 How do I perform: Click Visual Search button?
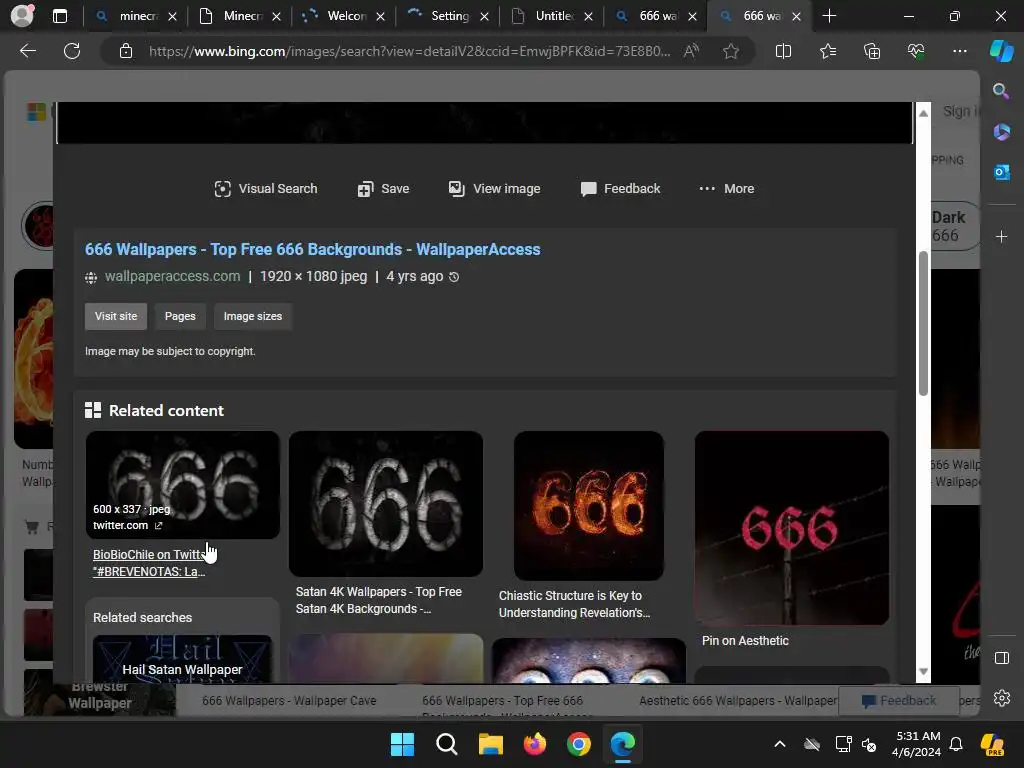pos(266,189)
